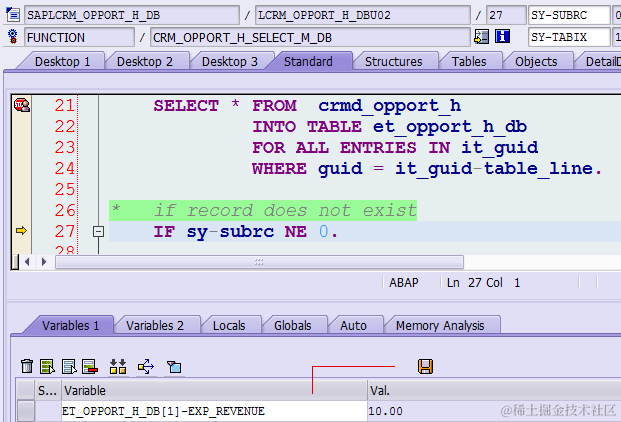The image size is (621, 422).
Task: Click the horizontal scrollbar thumb of editor
Action: (x=259, y=262)
